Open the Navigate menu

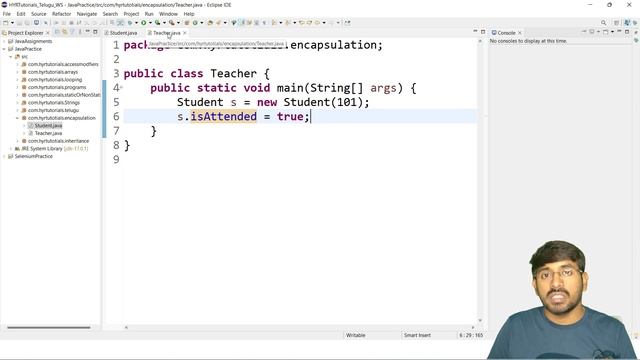(87, 14)
